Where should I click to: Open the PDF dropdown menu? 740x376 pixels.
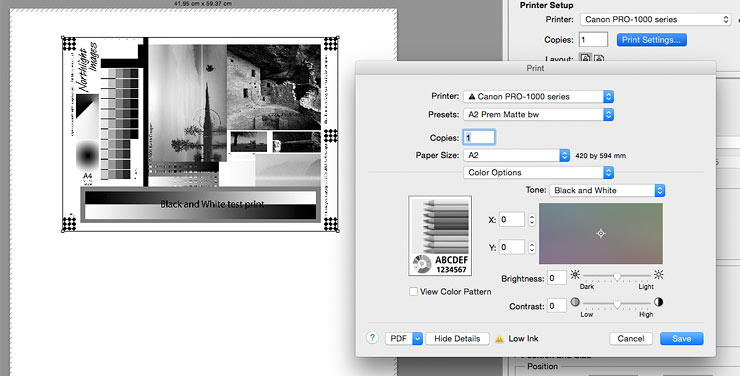tap(404, 338)
